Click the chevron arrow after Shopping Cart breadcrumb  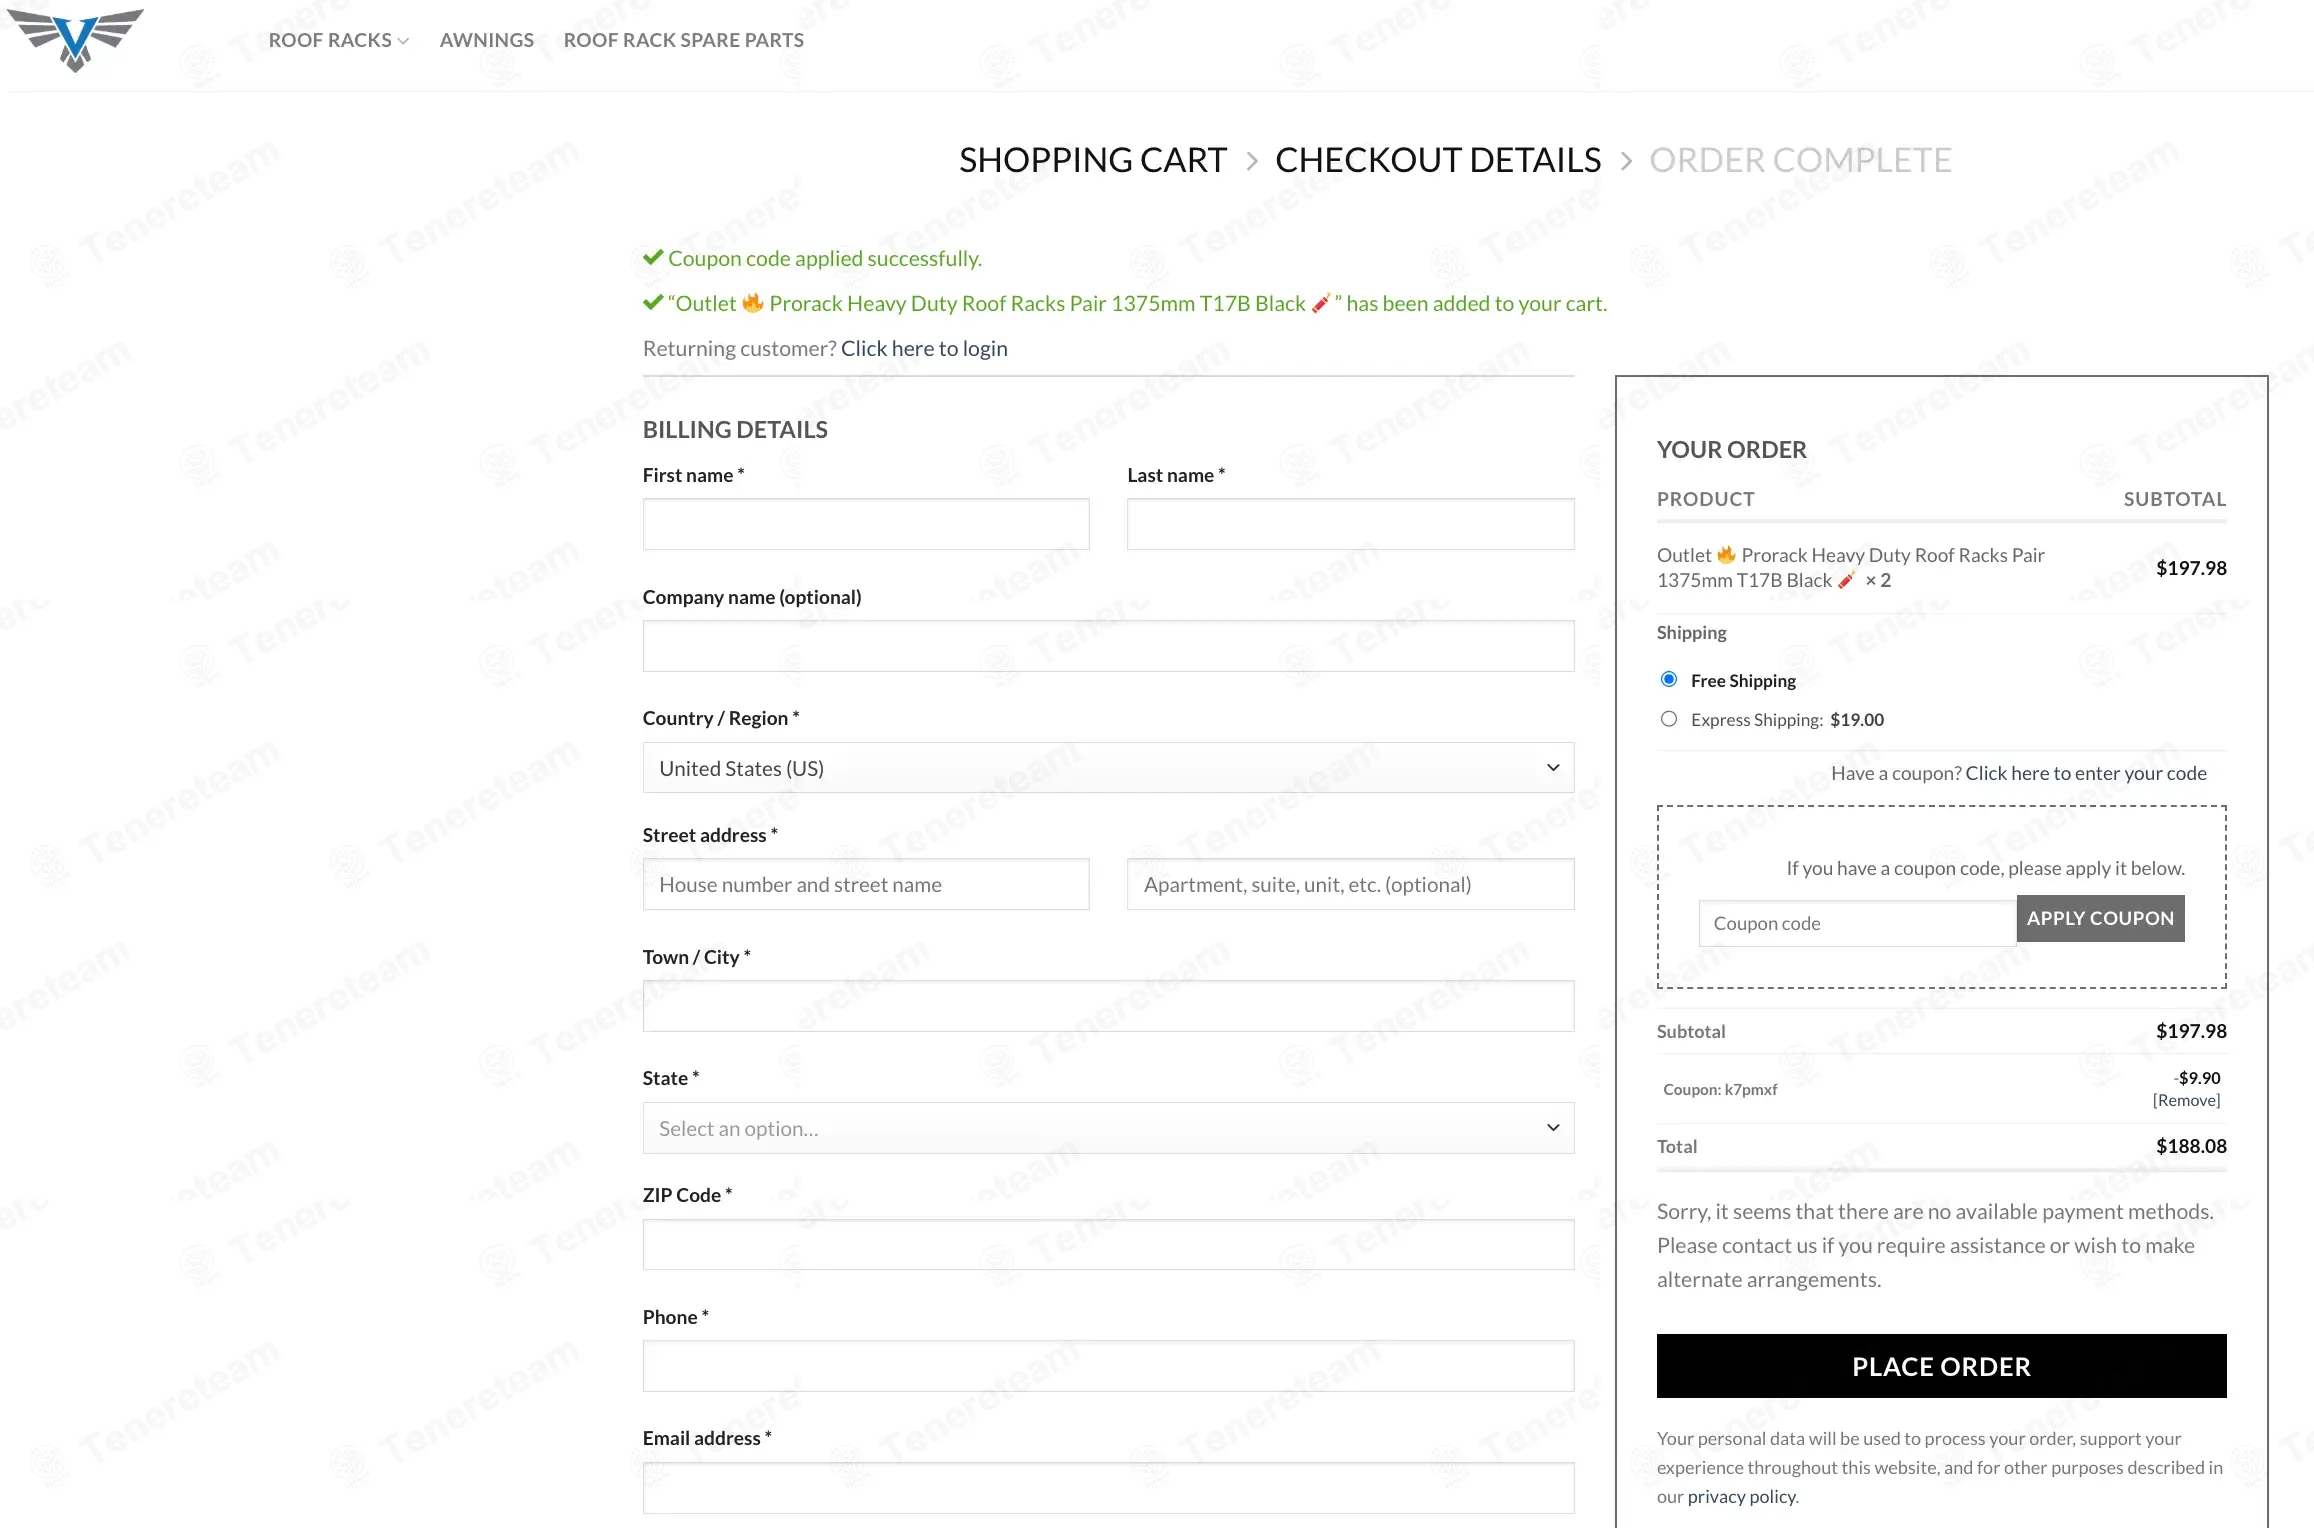pyautogui.click(x=1251, y=161)
